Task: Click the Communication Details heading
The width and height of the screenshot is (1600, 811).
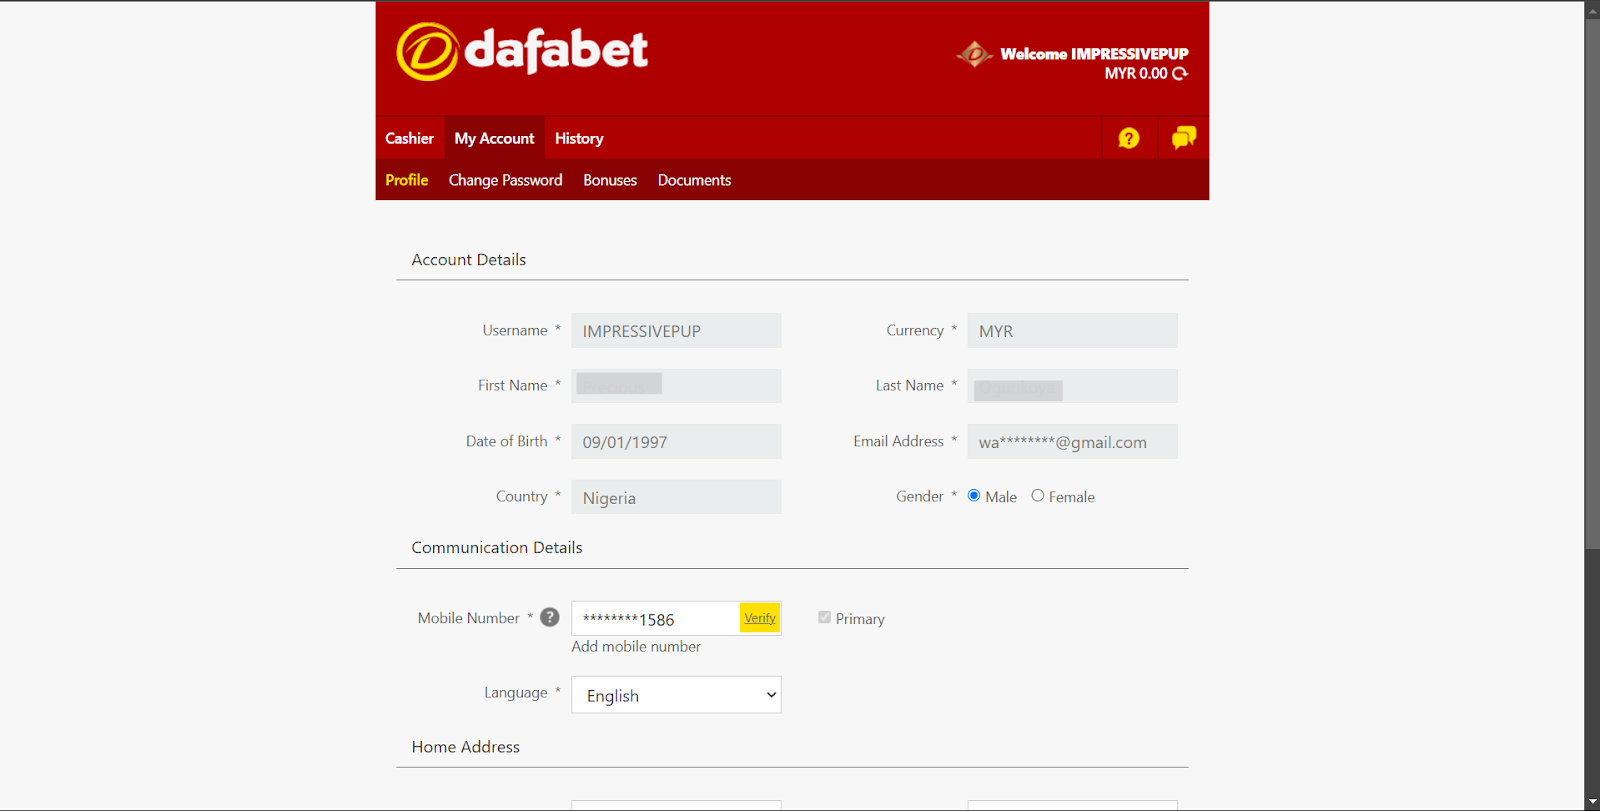Action: point(497,548)
